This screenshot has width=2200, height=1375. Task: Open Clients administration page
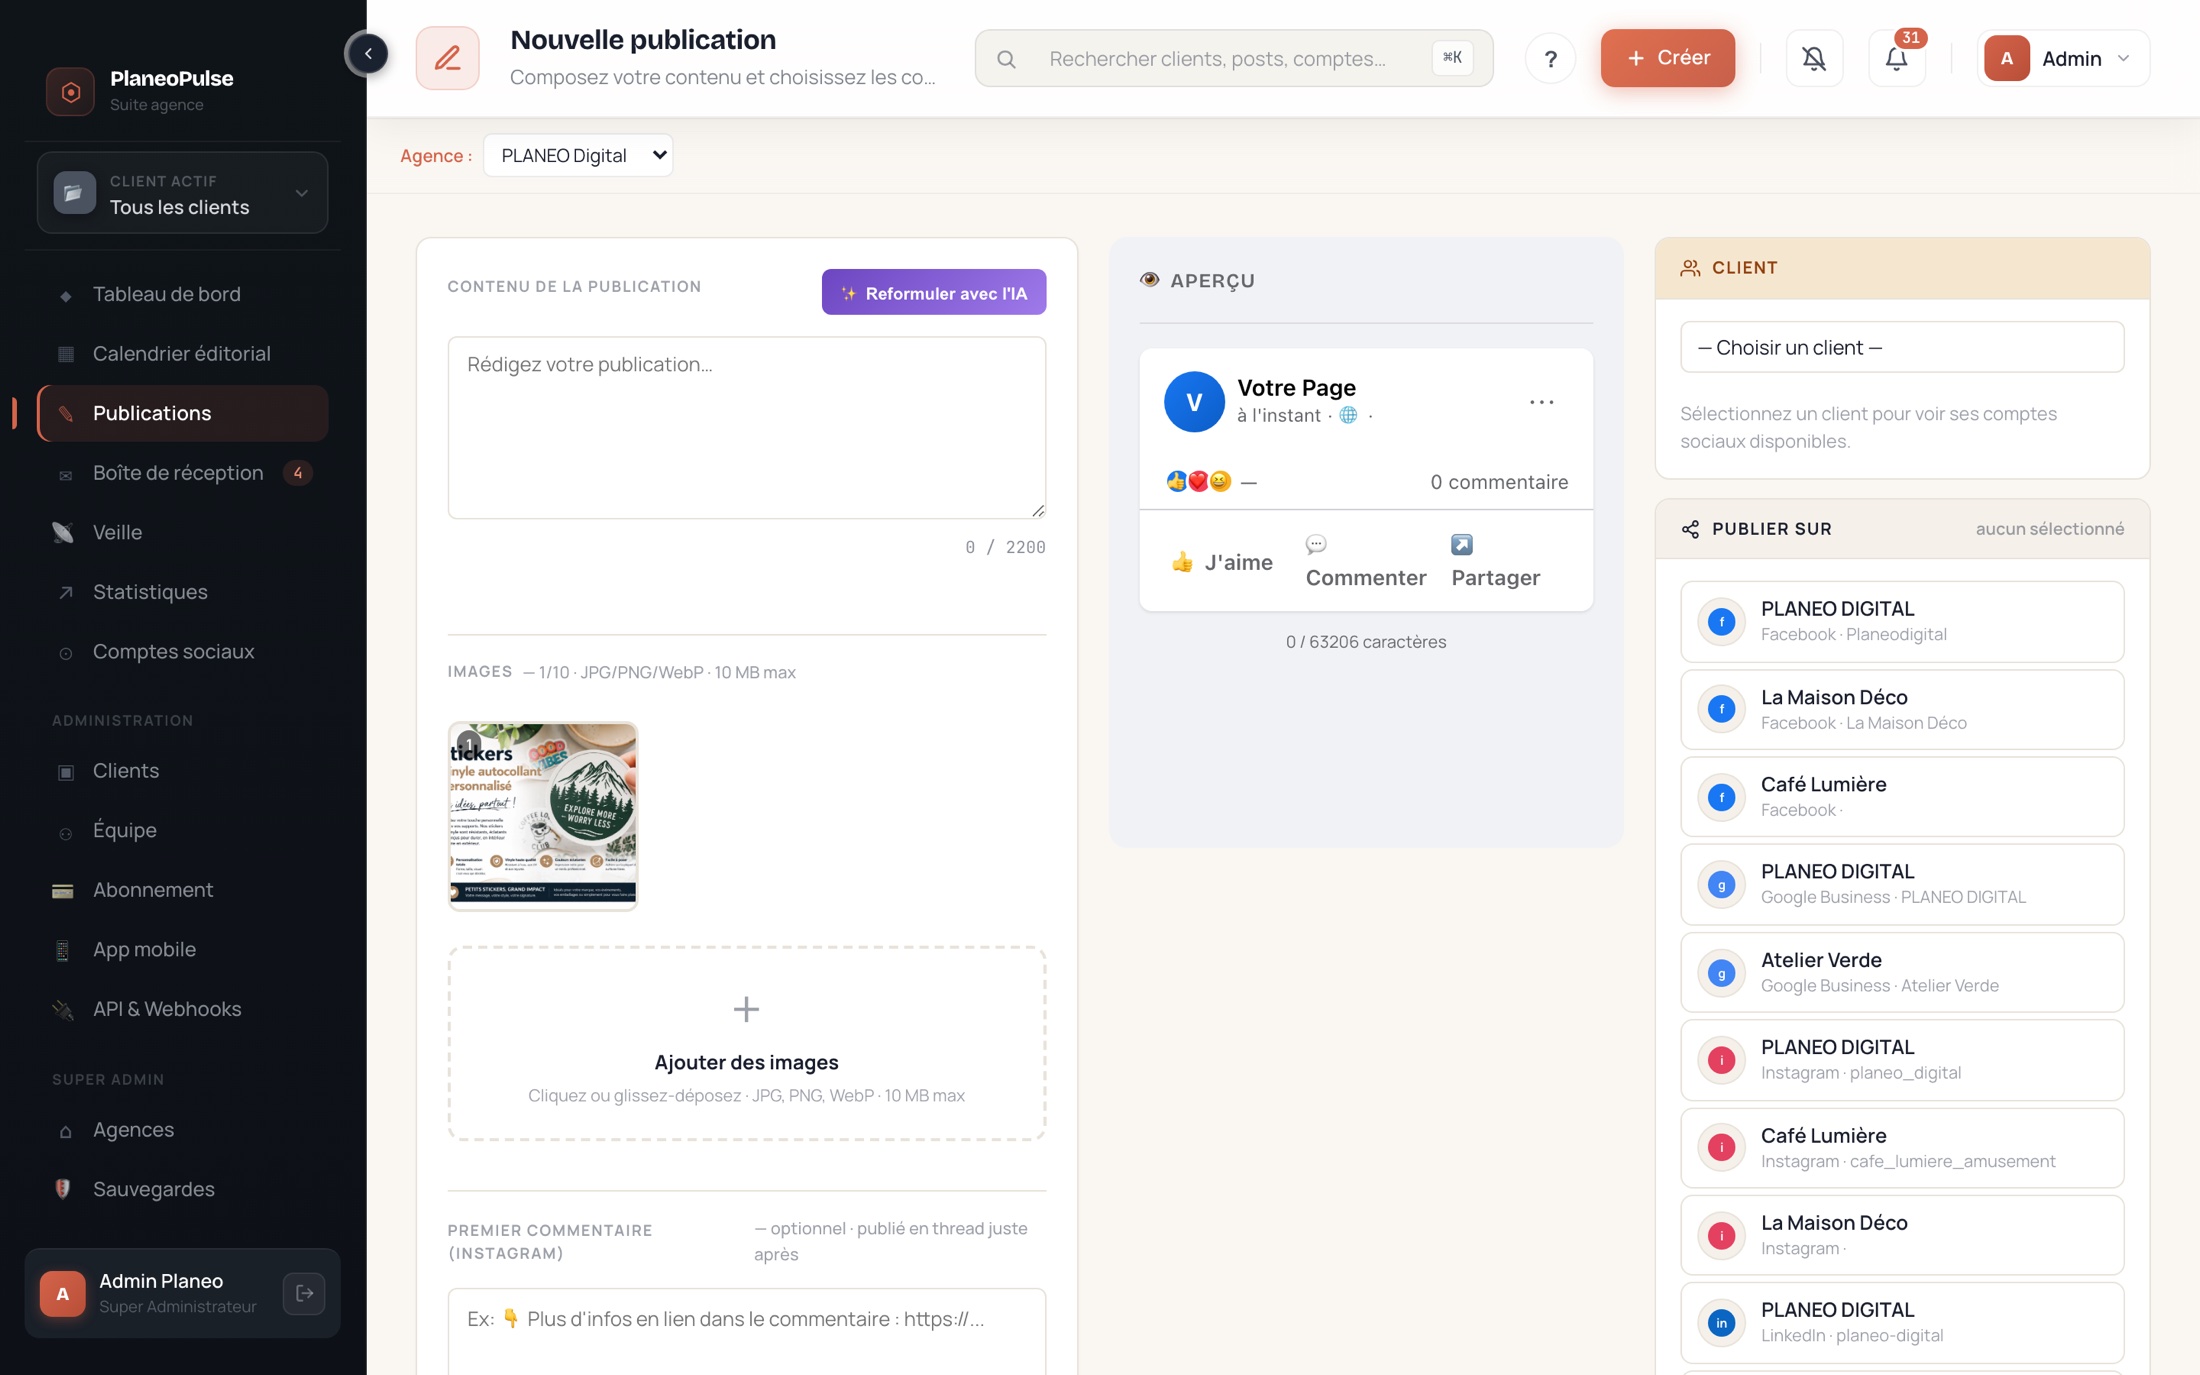pos(182,771)
